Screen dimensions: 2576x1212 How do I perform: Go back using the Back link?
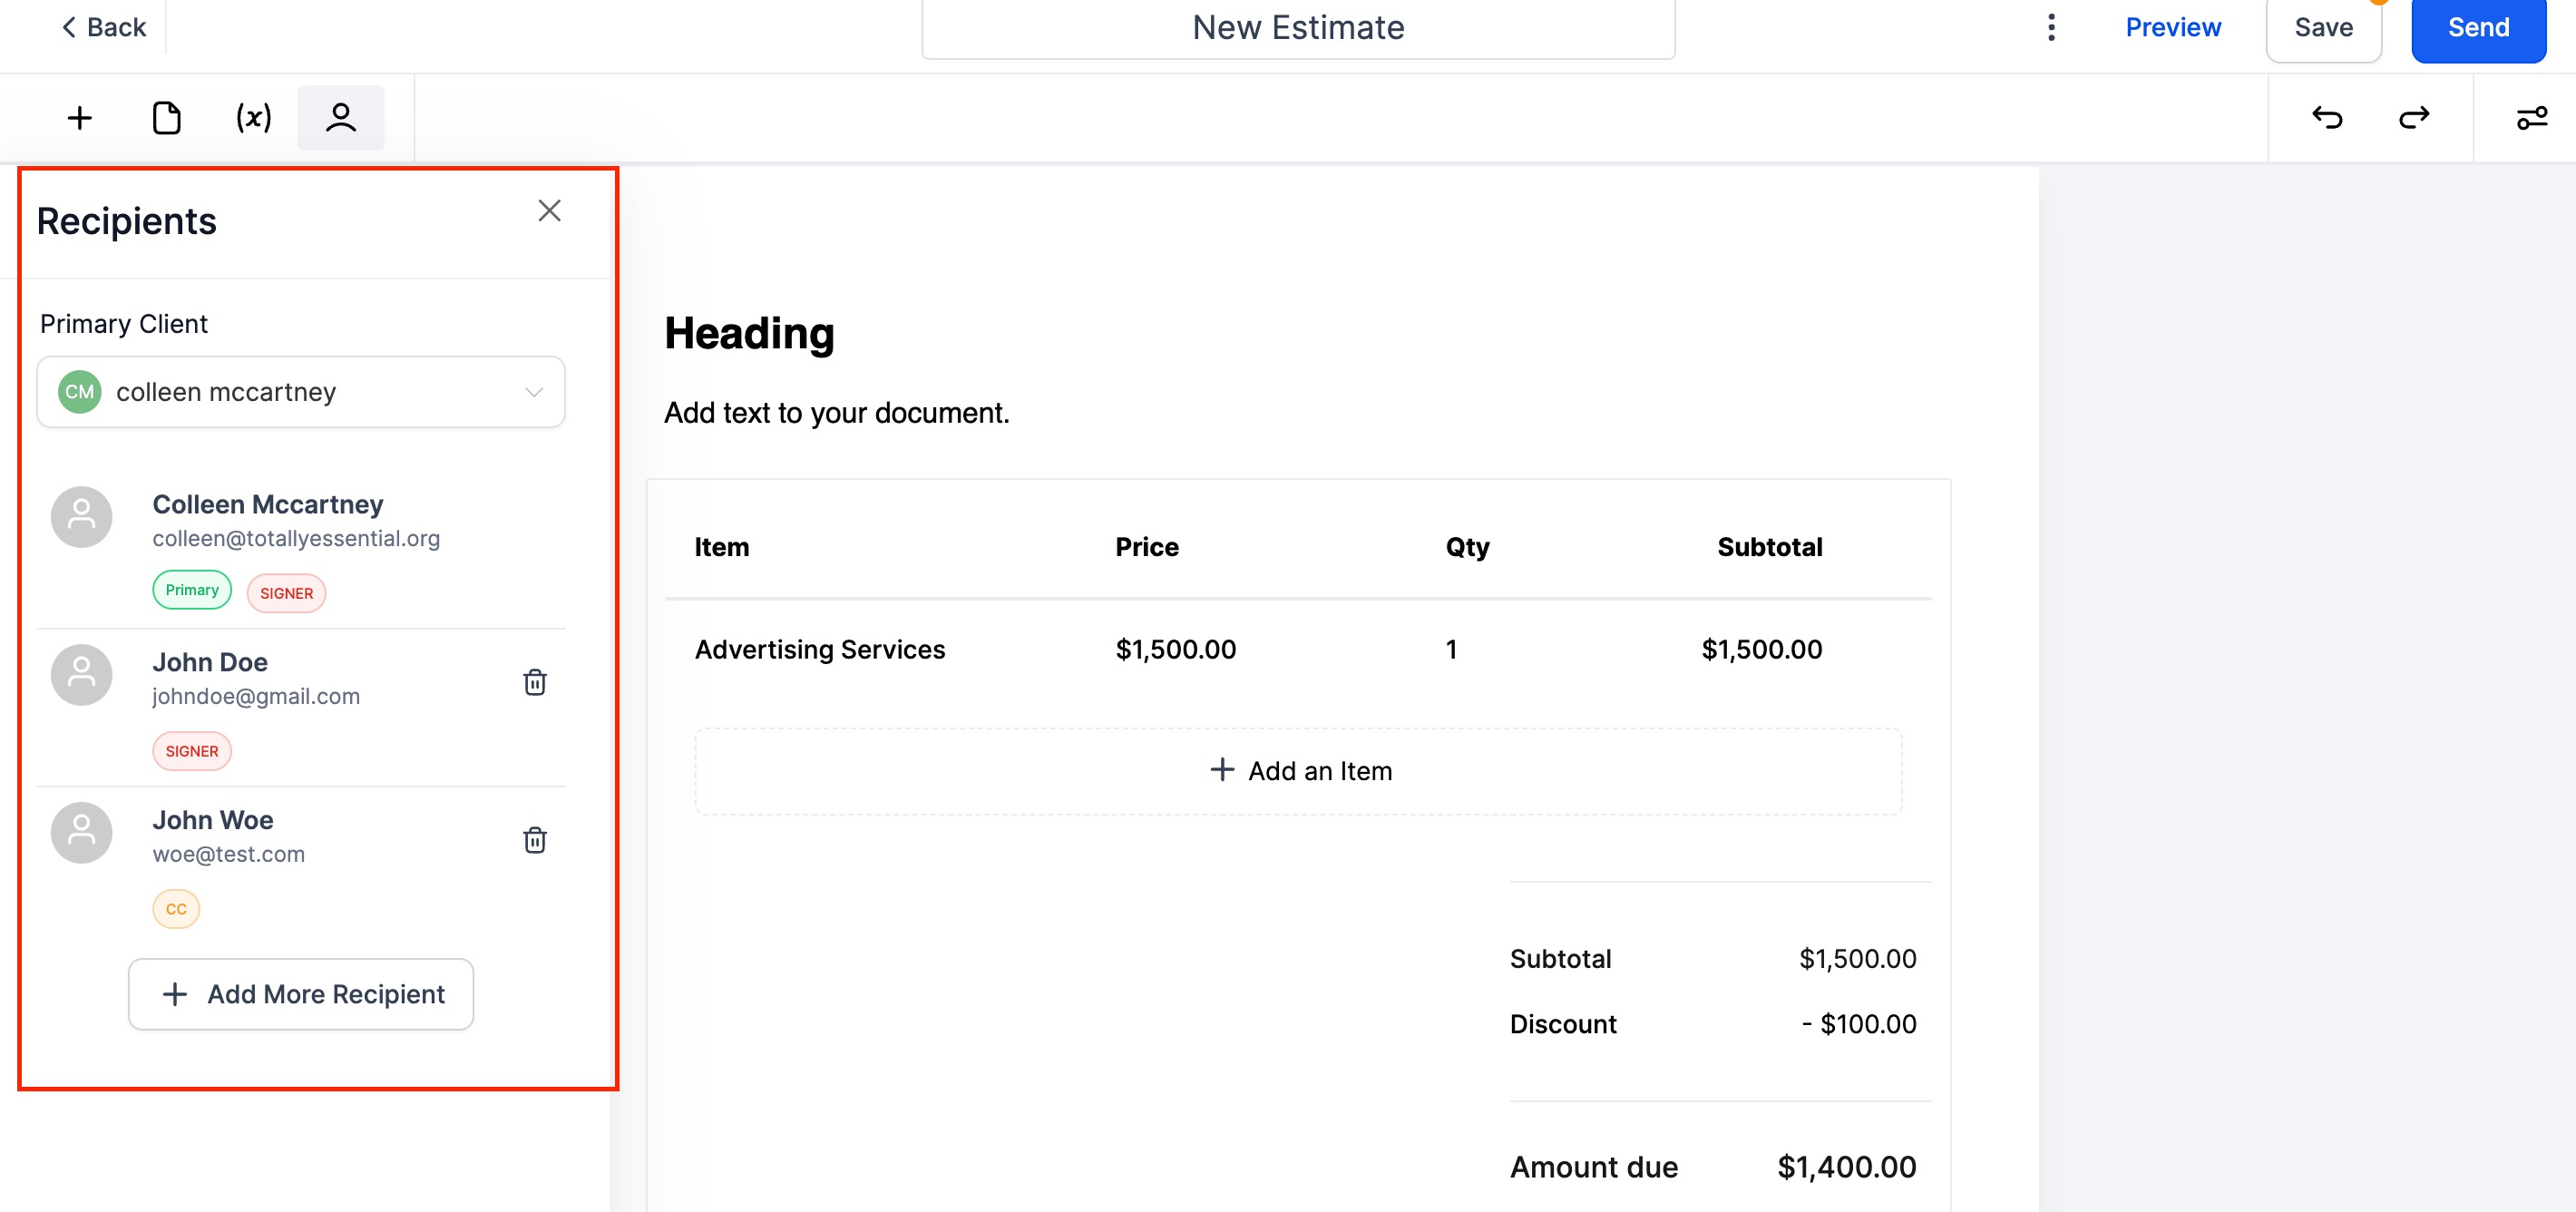[103, 27]
